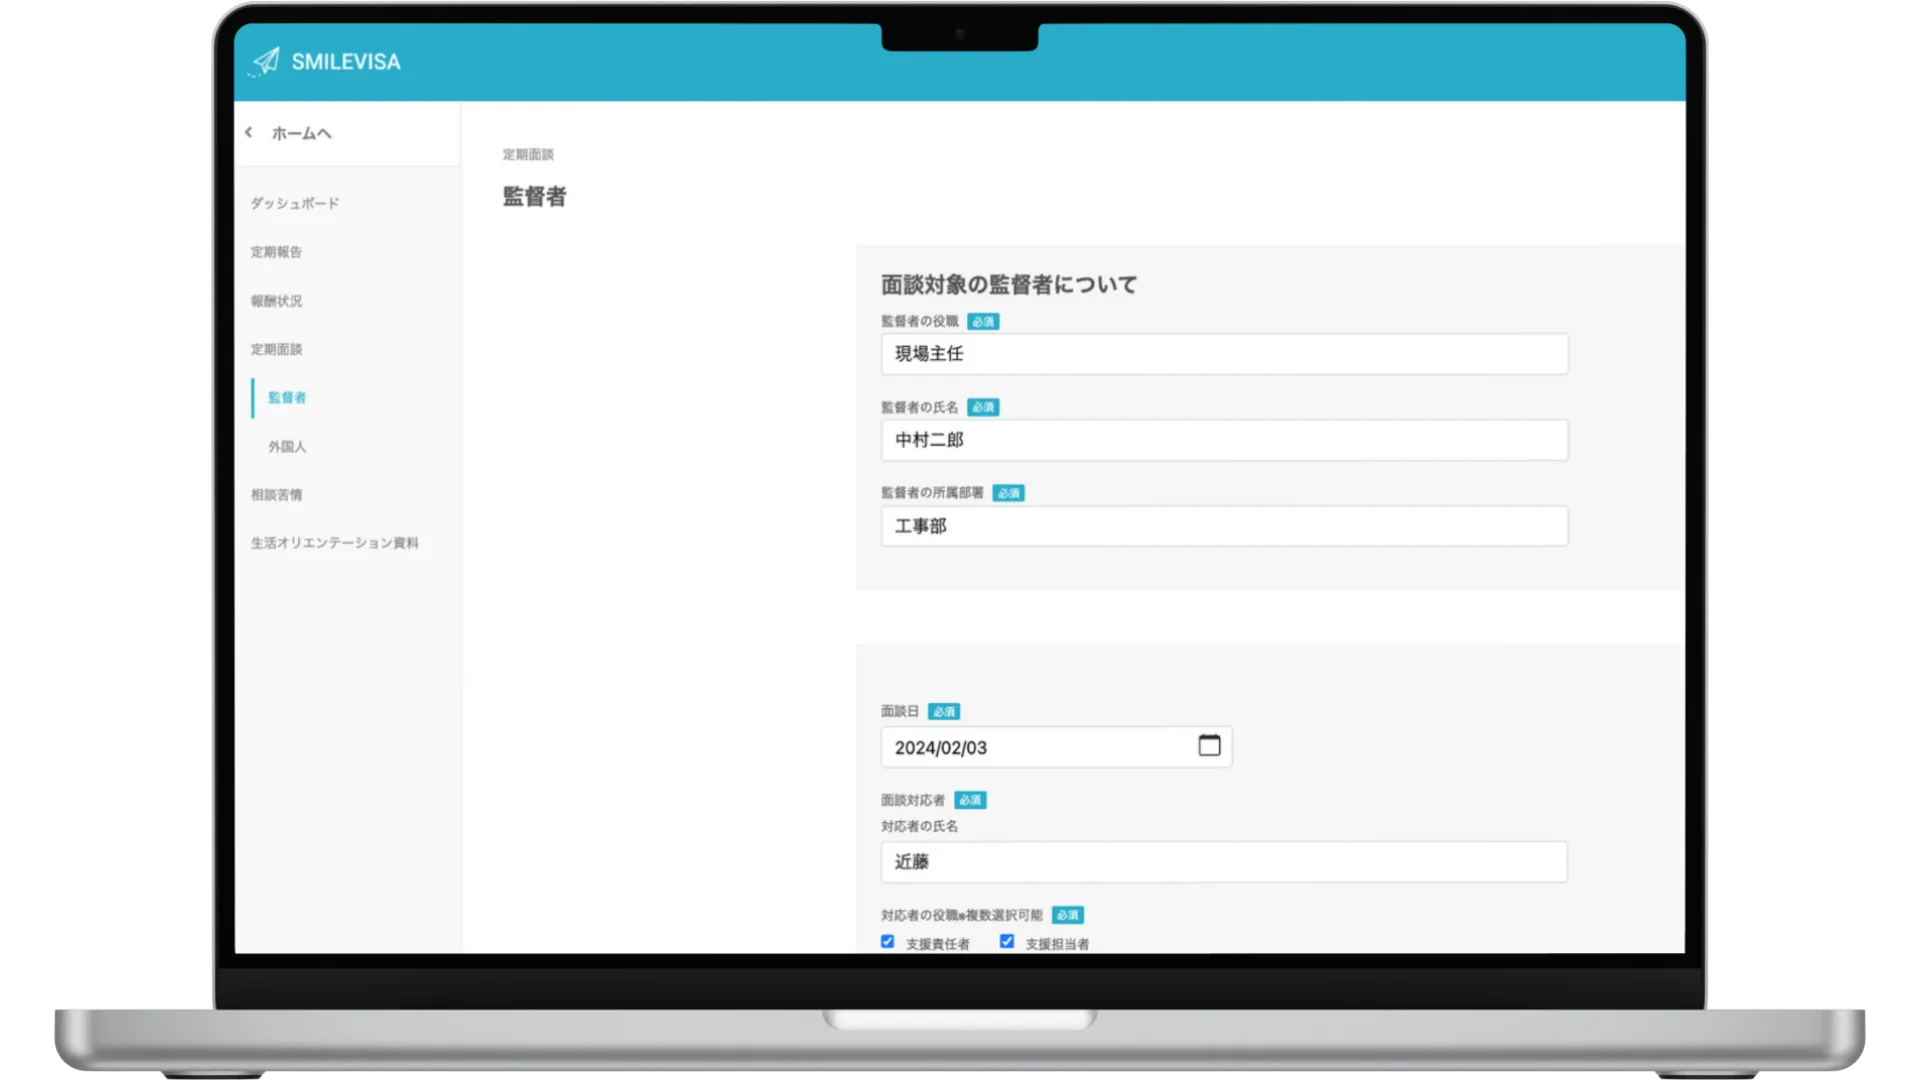The width and height of the screenshot is (1920, 1080).
Task: Open 定期報告 in the sidebar
Action: (276, 252)
